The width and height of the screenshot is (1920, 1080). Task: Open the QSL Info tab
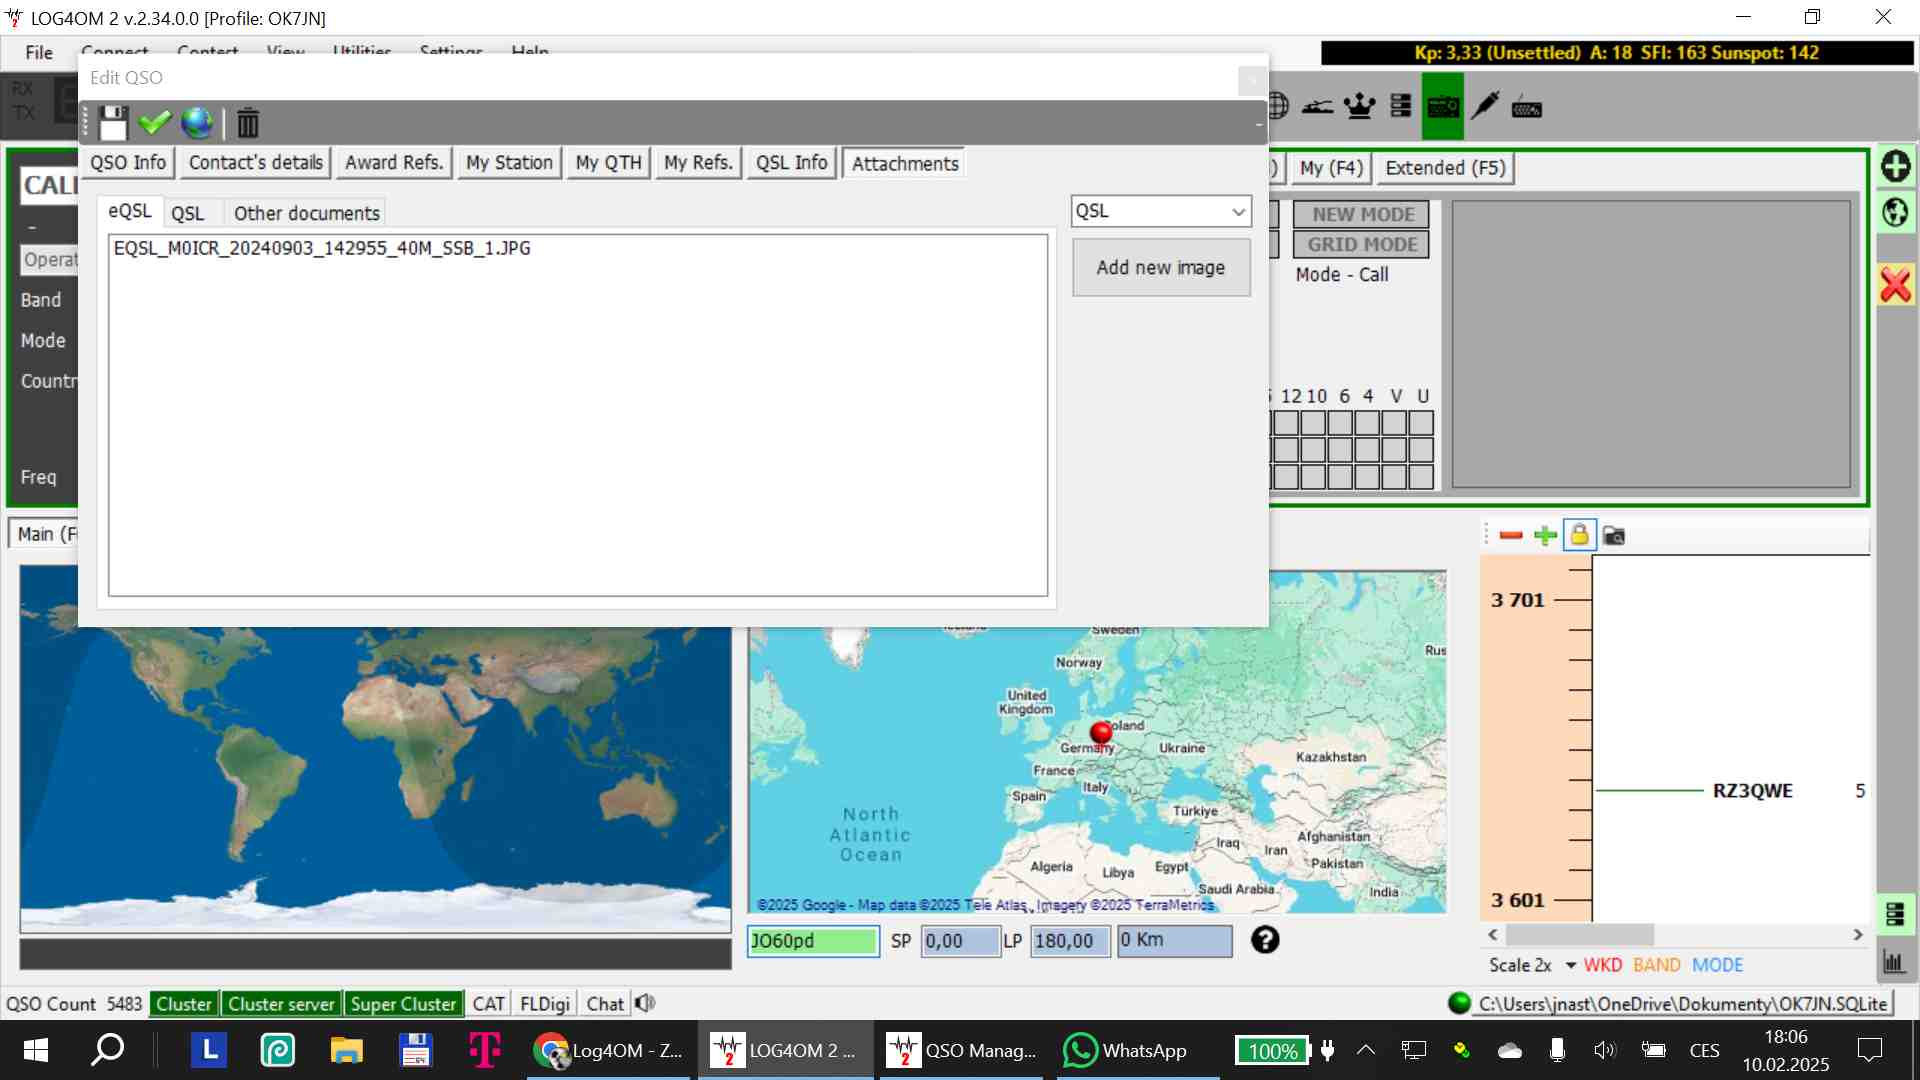coord(791,163)
